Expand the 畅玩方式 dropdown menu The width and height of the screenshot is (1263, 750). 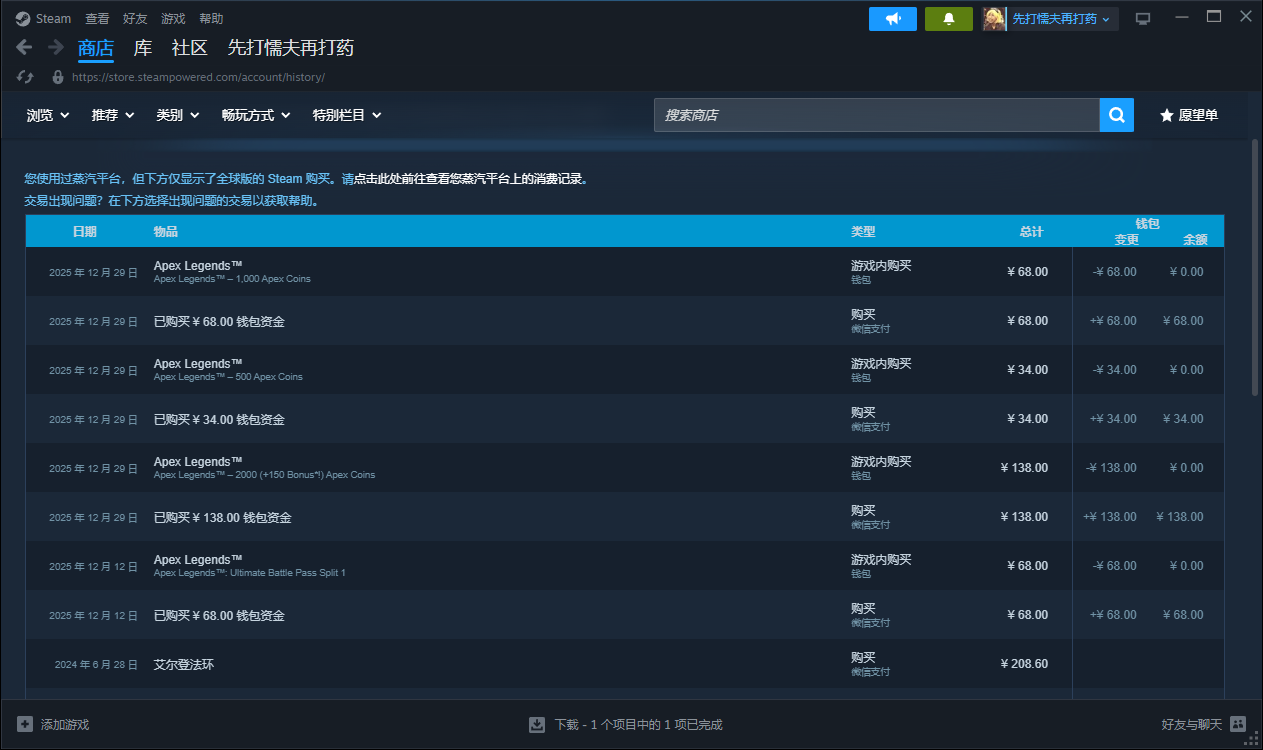click(x=256, y=115)
